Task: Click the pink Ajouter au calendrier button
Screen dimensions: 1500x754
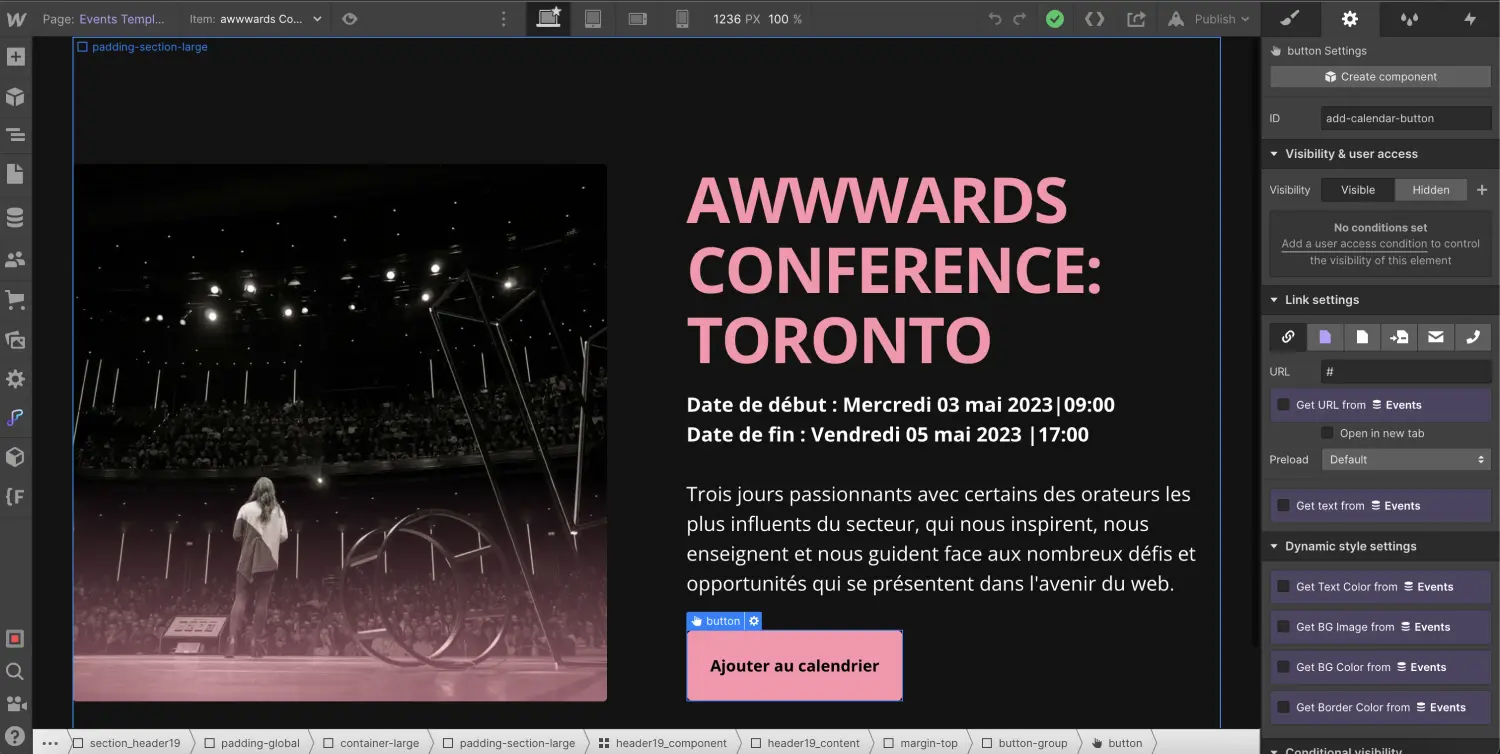Action: 794,665
